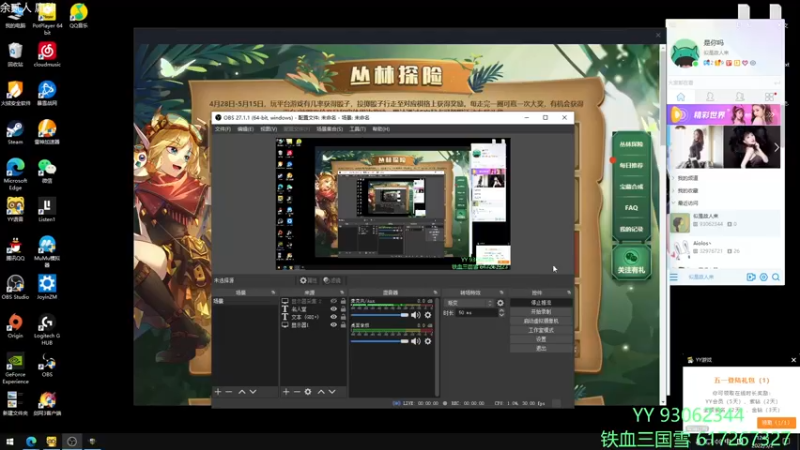Move the source down in the Sources panel
Viewport: 800px width, 450px height.
(332, 392)
